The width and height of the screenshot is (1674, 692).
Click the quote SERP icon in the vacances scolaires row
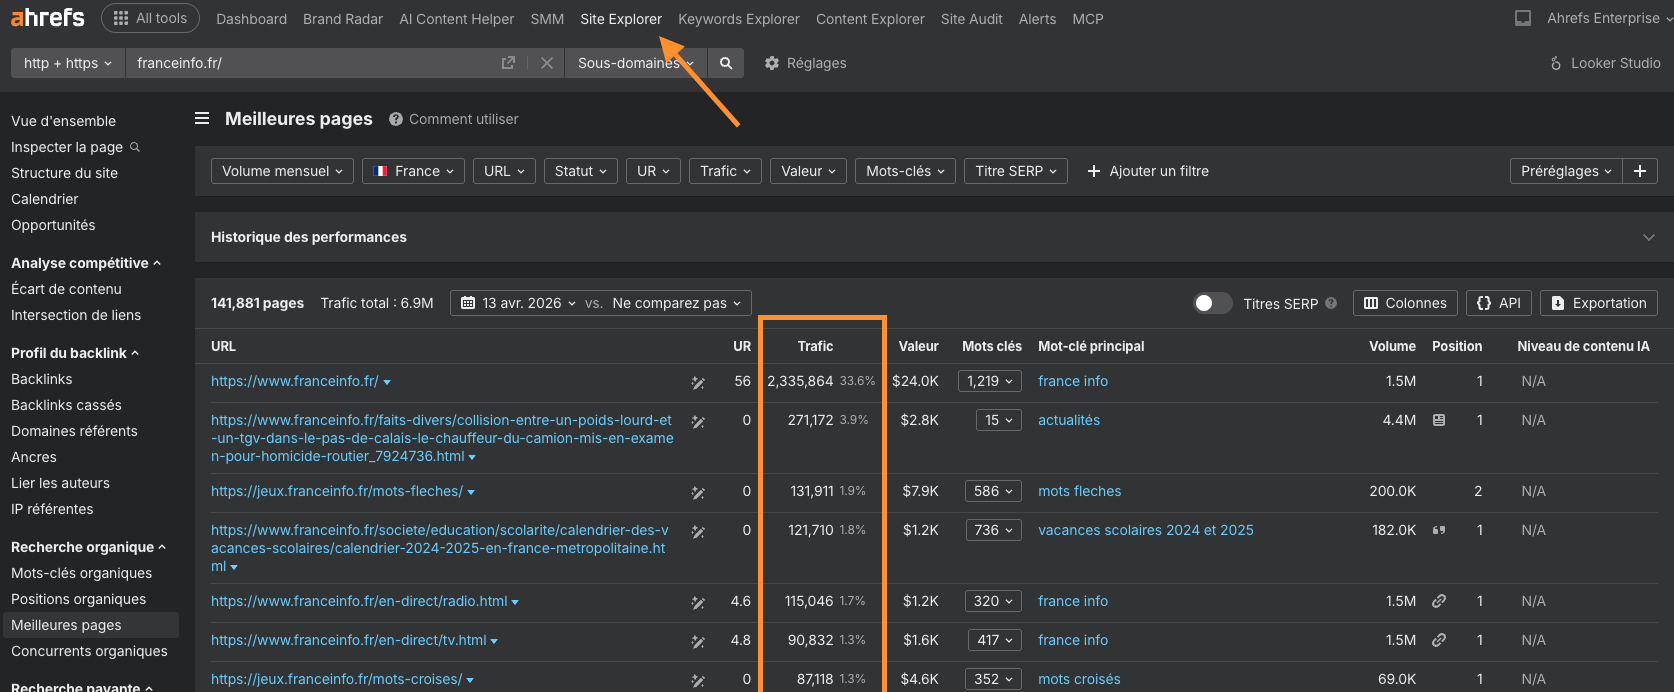1439,530
